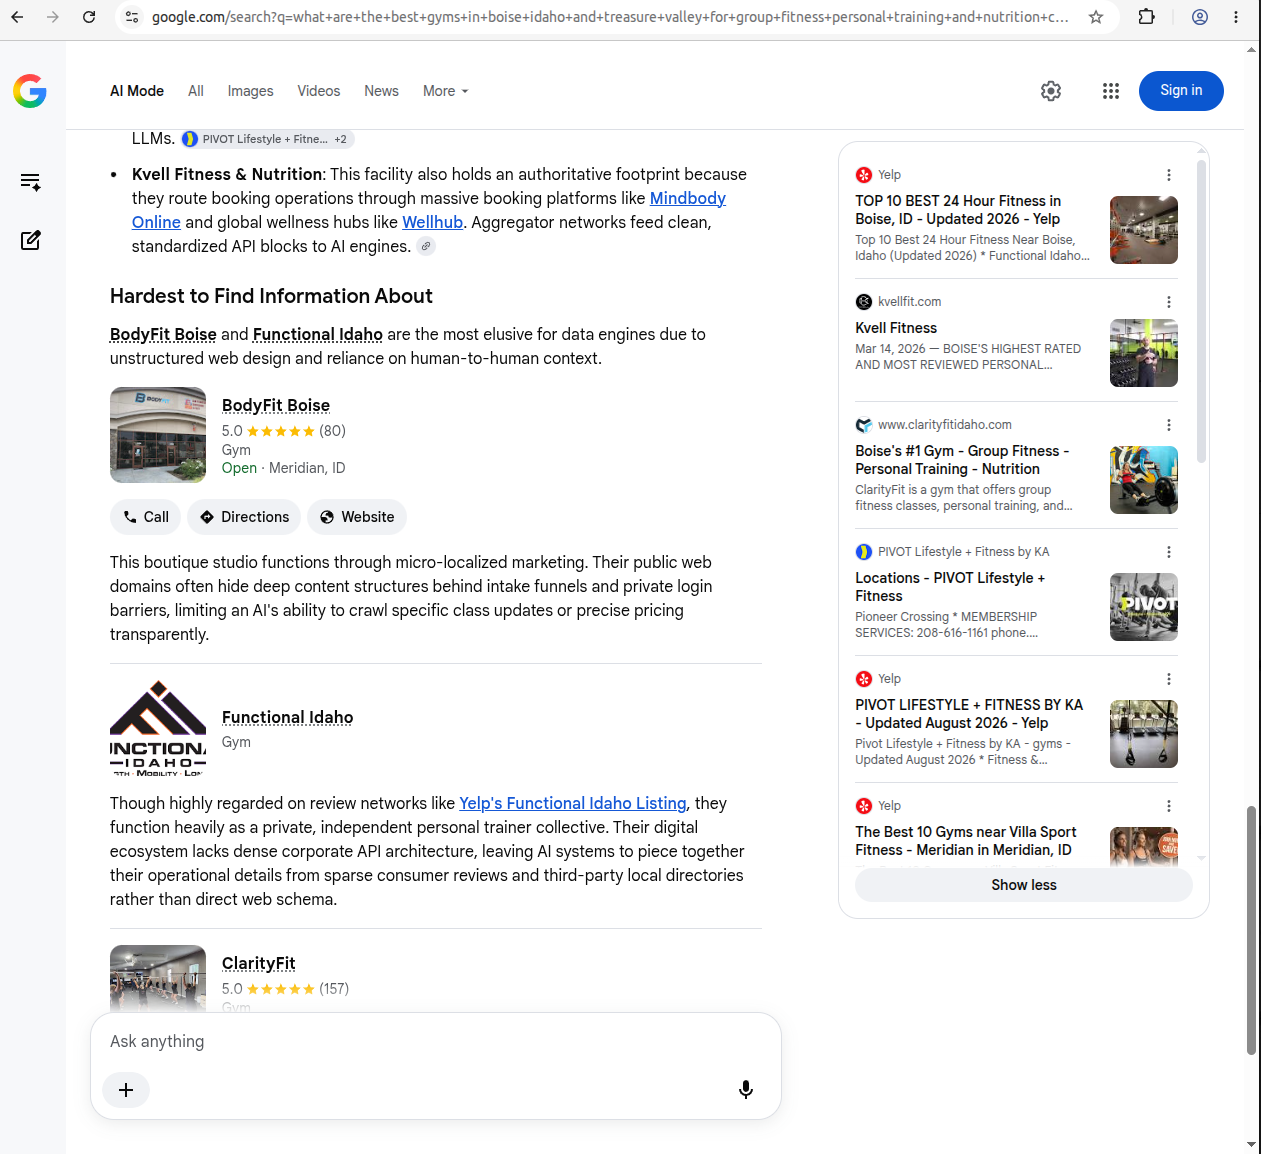Click the PIVOT logo result thumbnail

1144,607
